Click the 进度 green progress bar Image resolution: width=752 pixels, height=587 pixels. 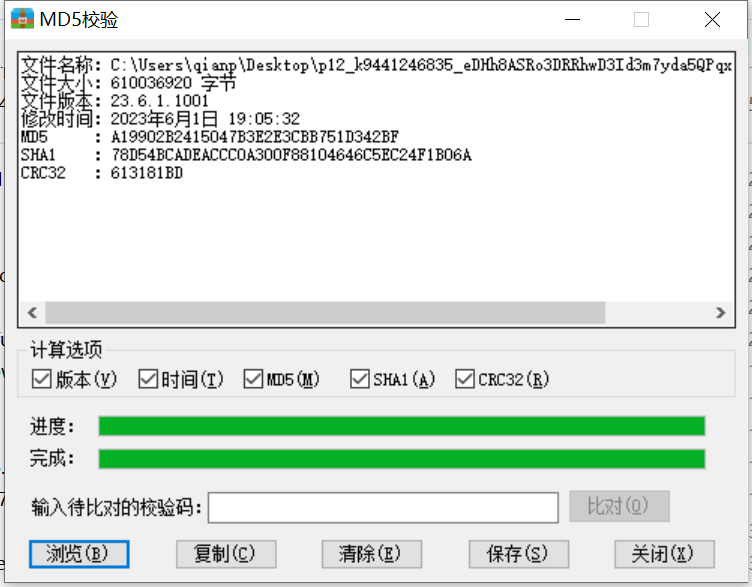pos(402,426)
